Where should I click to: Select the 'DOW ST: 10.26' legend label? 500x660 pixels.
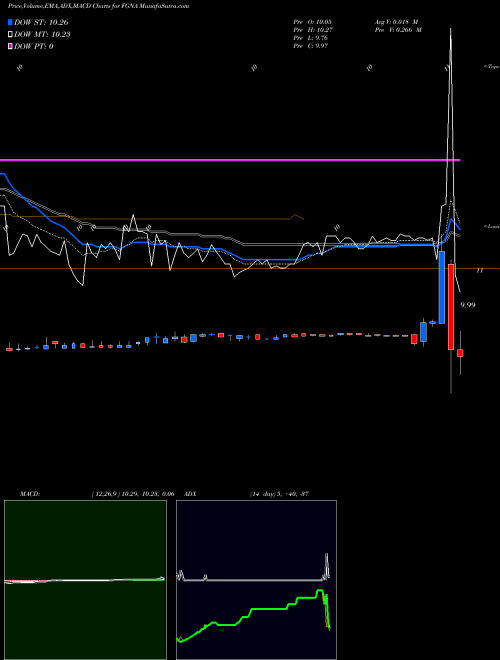point(41,22)
